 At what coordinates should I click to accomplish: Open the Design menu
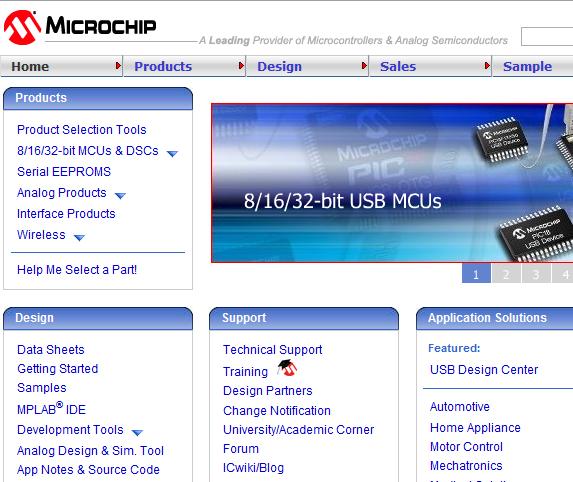(x=307, y=66)
